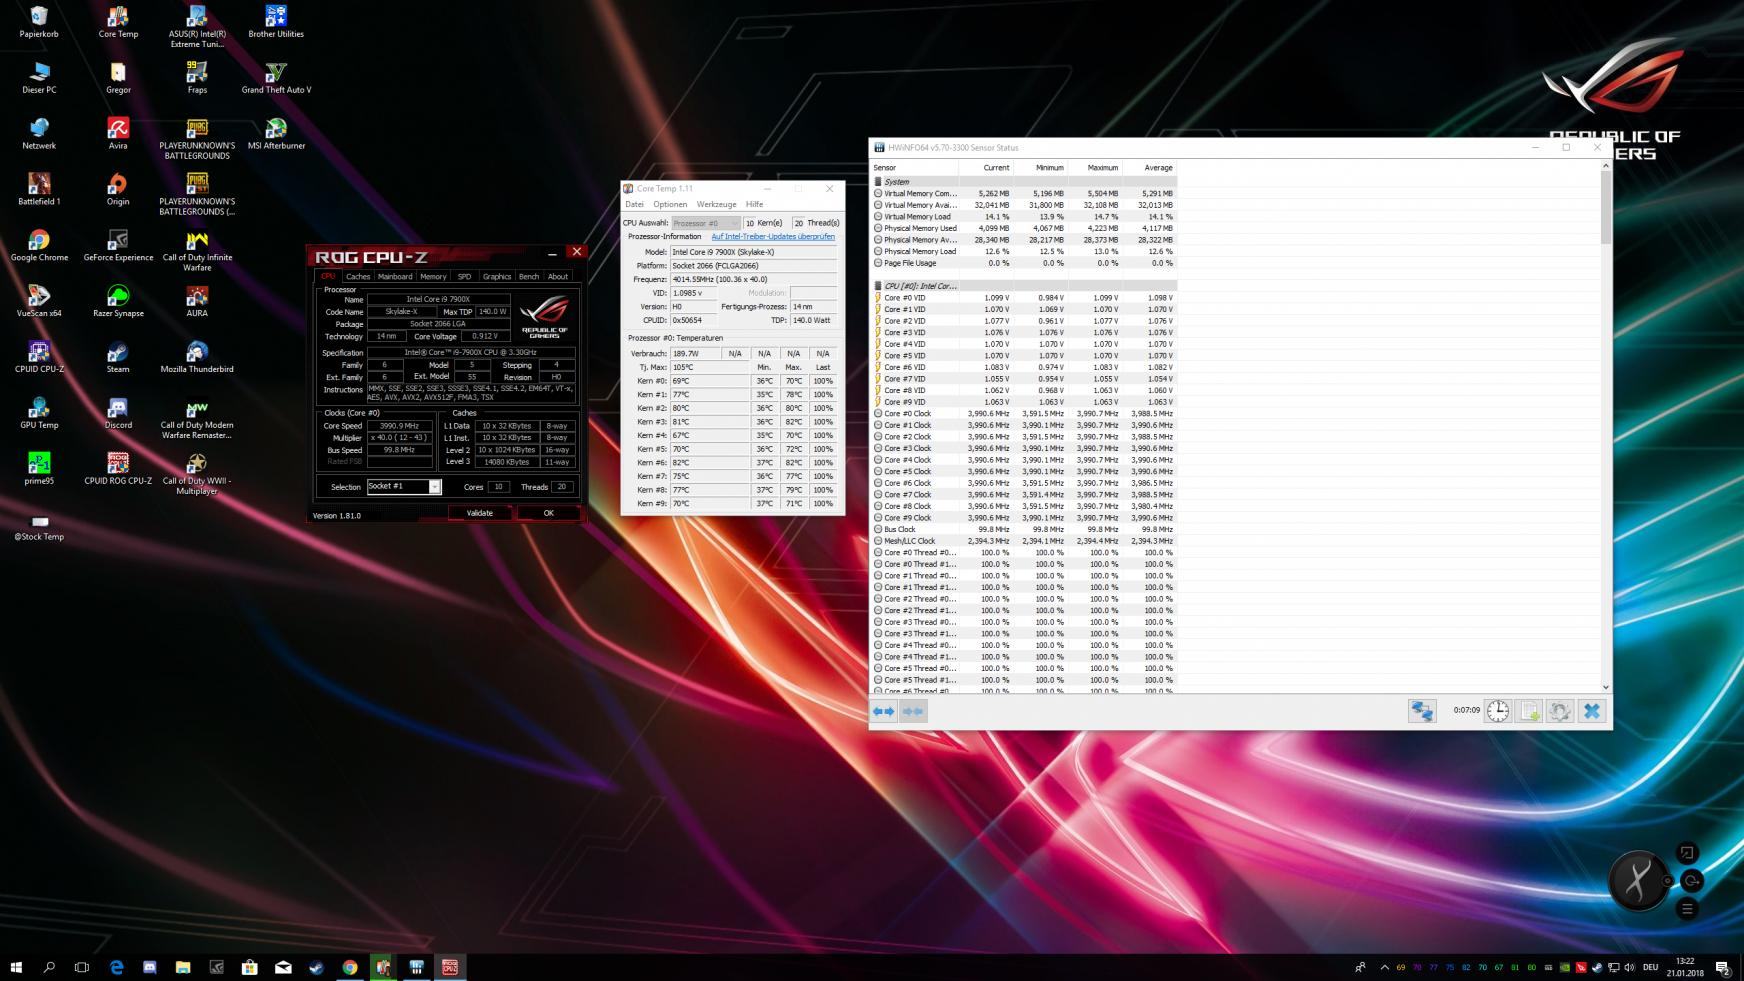Switch to the Memory tab in ROG CPU-Z
Image resolution: width=1744 pixels, height=981 pixels.
tap(433, 276)
